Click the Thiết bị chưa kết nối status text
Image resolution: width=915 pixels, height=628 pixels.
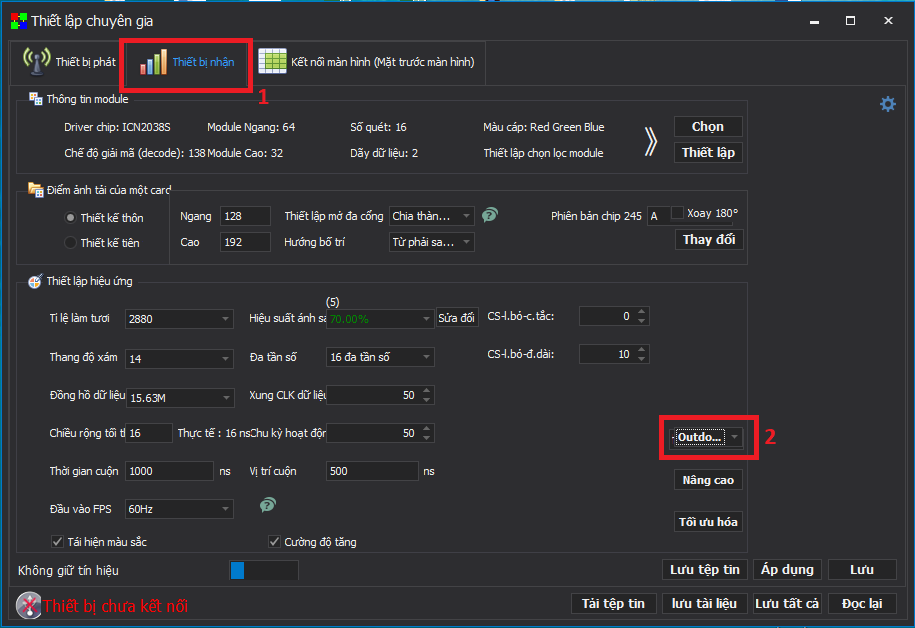pos(116,606)
